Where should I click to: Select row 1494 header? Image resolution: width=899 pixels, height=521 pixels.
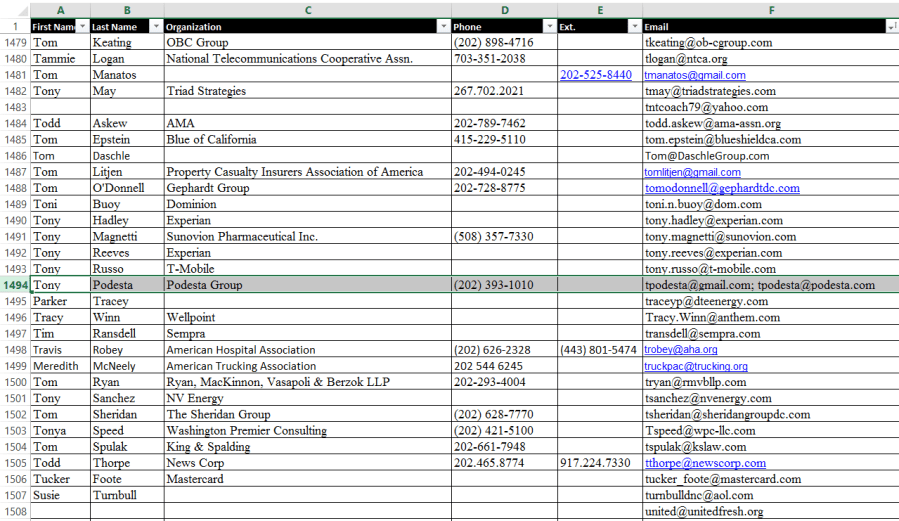pos(15,285)
